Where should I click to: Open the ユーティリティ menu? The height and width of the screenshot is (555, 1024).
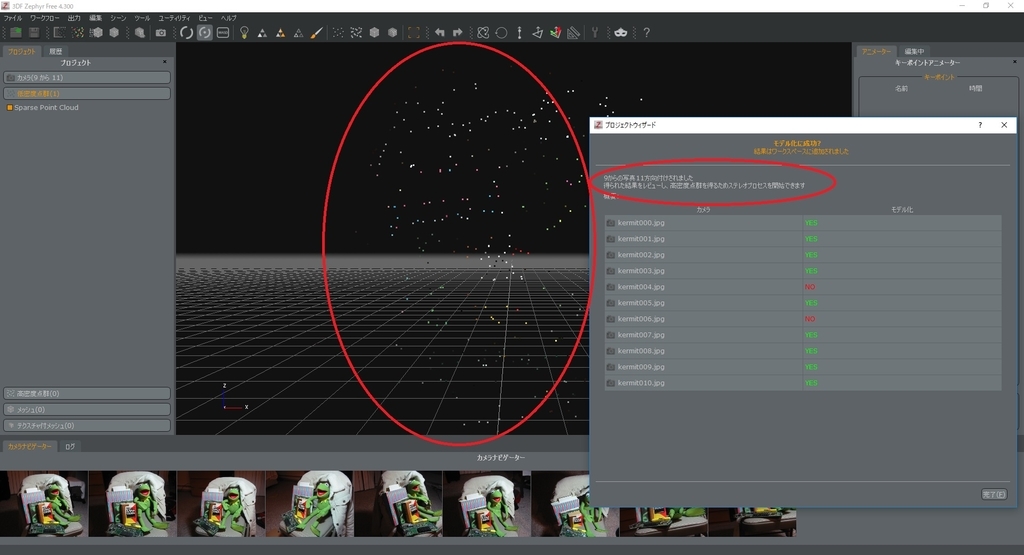click(174, 18)
